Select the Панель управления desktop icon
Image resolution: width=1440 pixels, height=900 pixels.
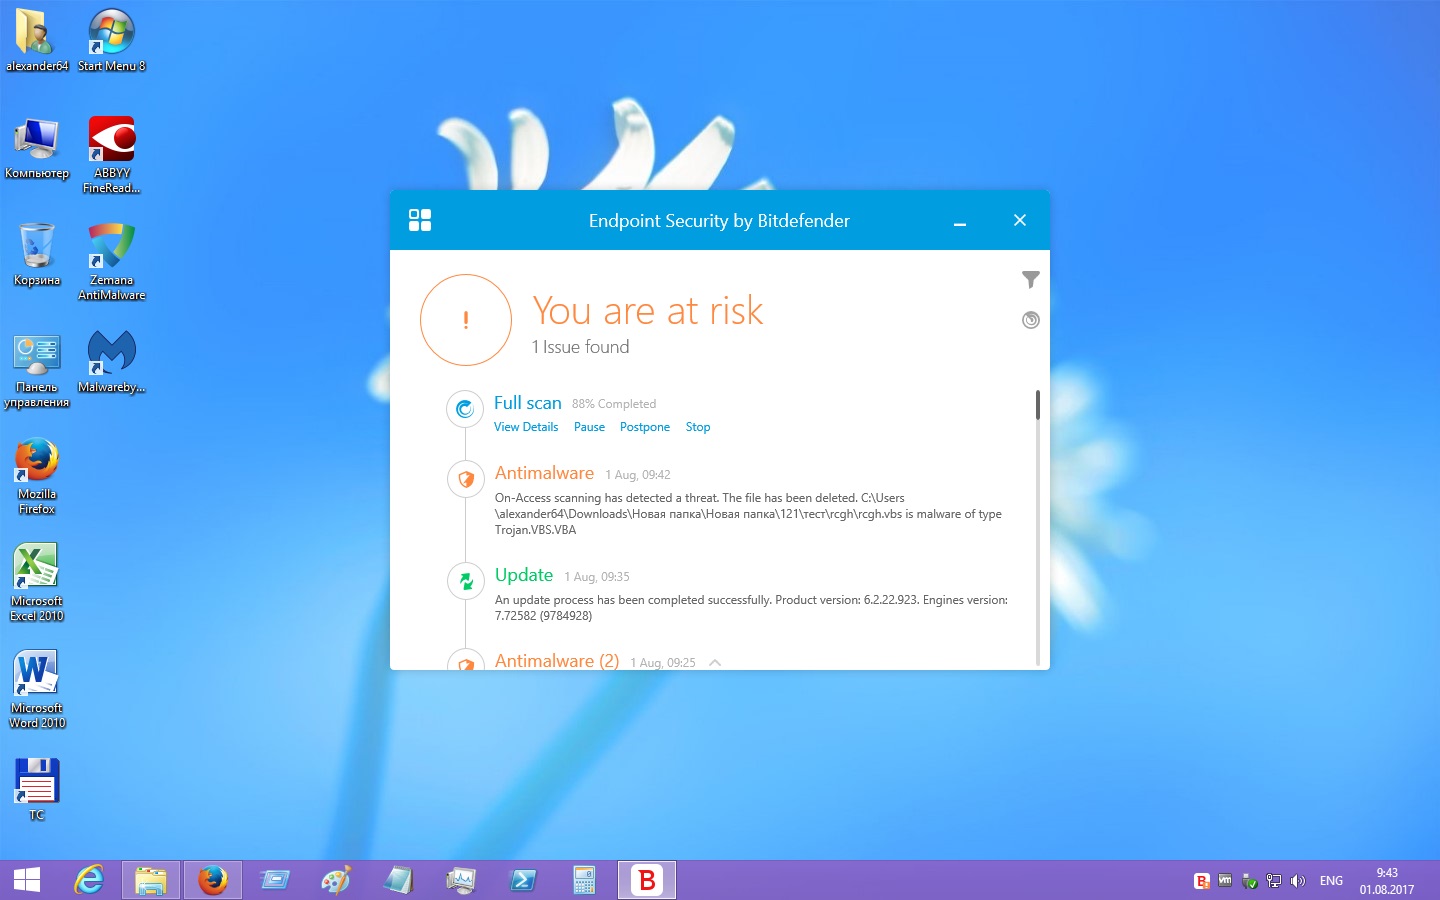coord(37,370)
